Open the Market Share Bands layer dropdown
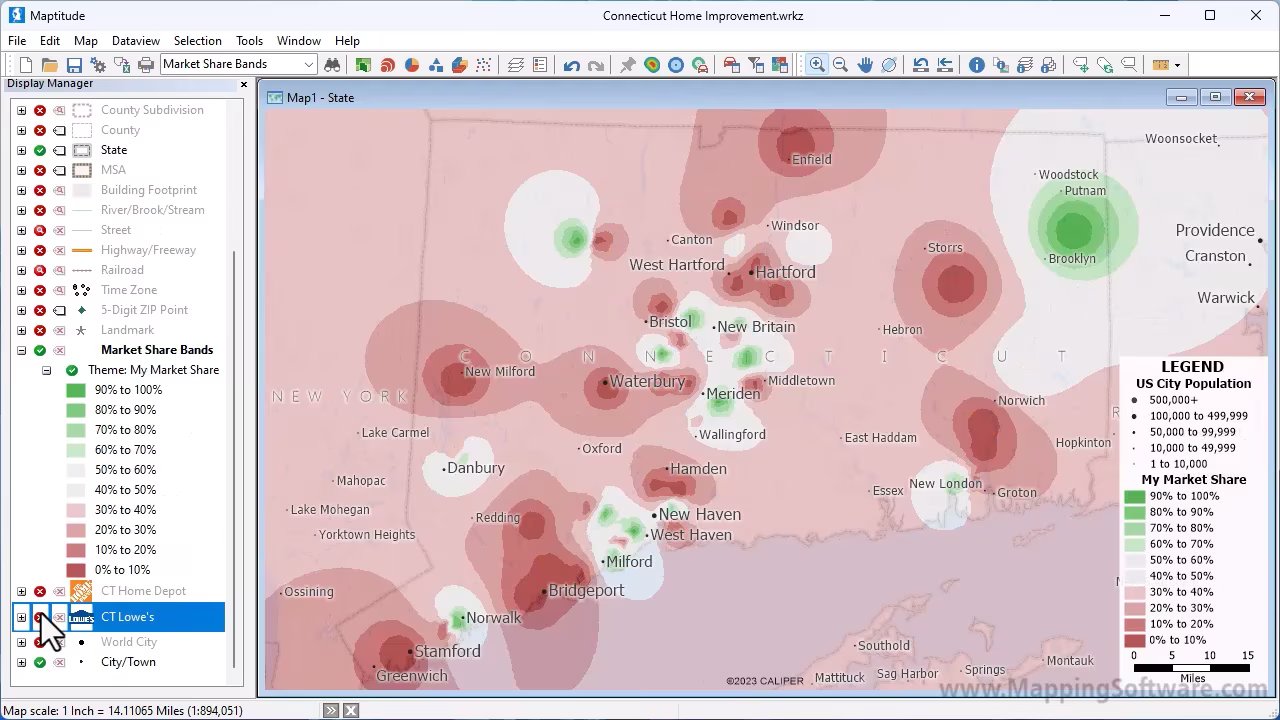Viewport: 1280px width, 720px height. click(309, 65)
